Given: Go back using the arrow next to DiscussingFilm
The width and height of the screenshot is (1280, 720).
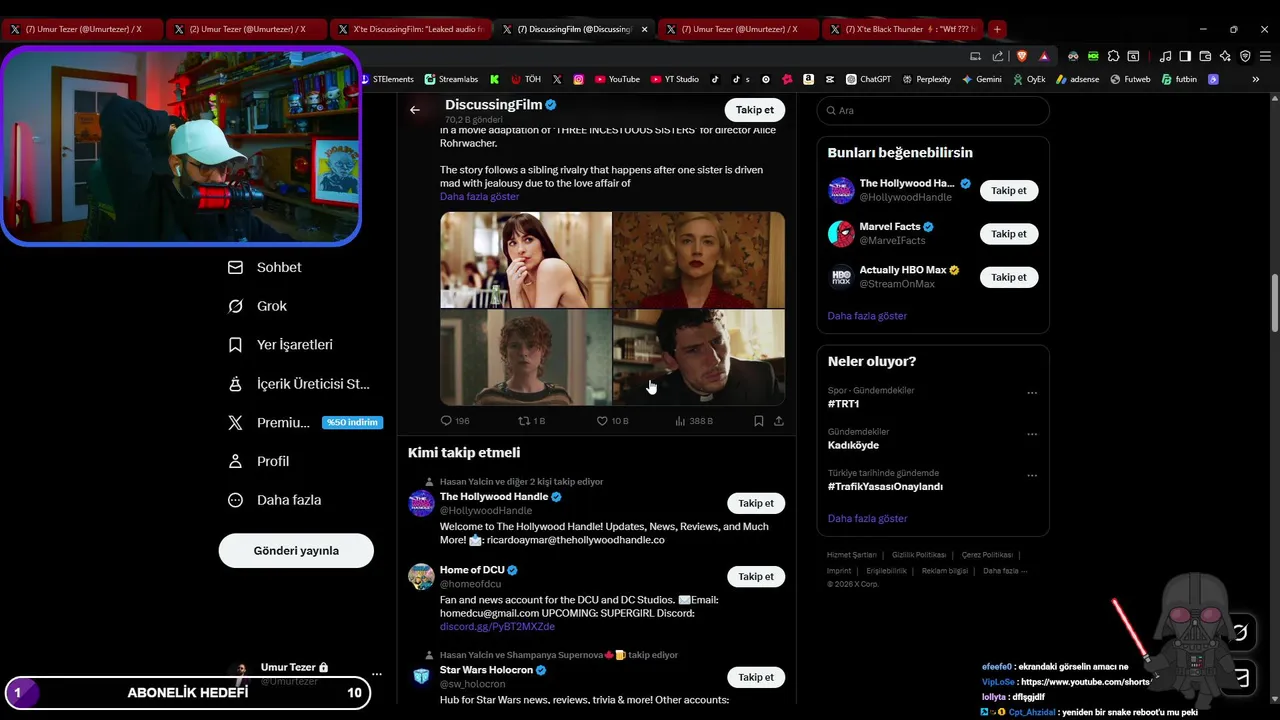Looking at the screenshot, I should click(415, 110).
